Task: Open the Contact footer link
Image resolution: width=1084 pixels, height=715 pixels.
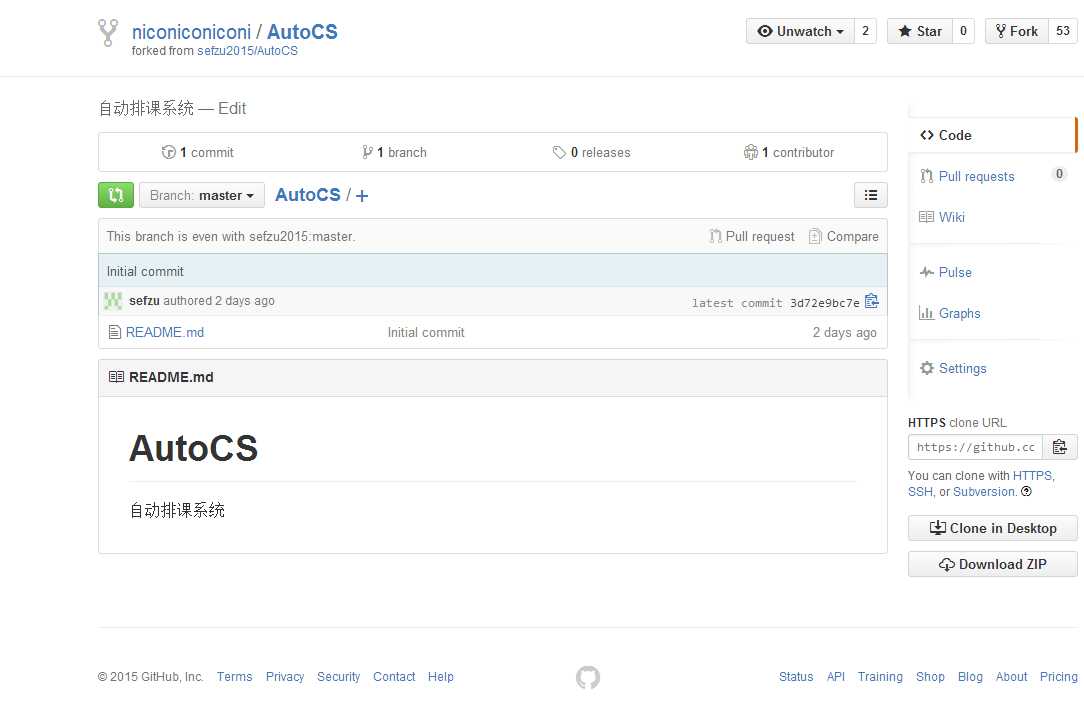Action: [x=394, y=677]
